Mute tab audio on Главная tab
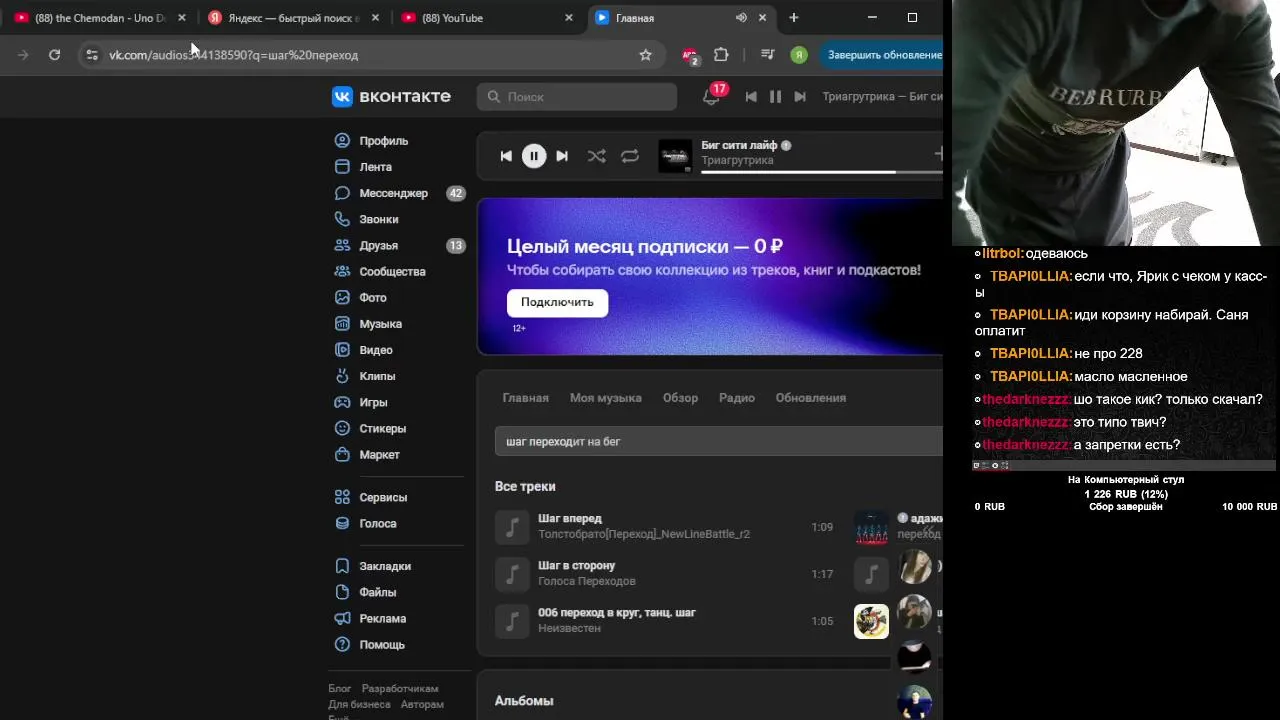The image size is (1280, 720). coord(741,18)
